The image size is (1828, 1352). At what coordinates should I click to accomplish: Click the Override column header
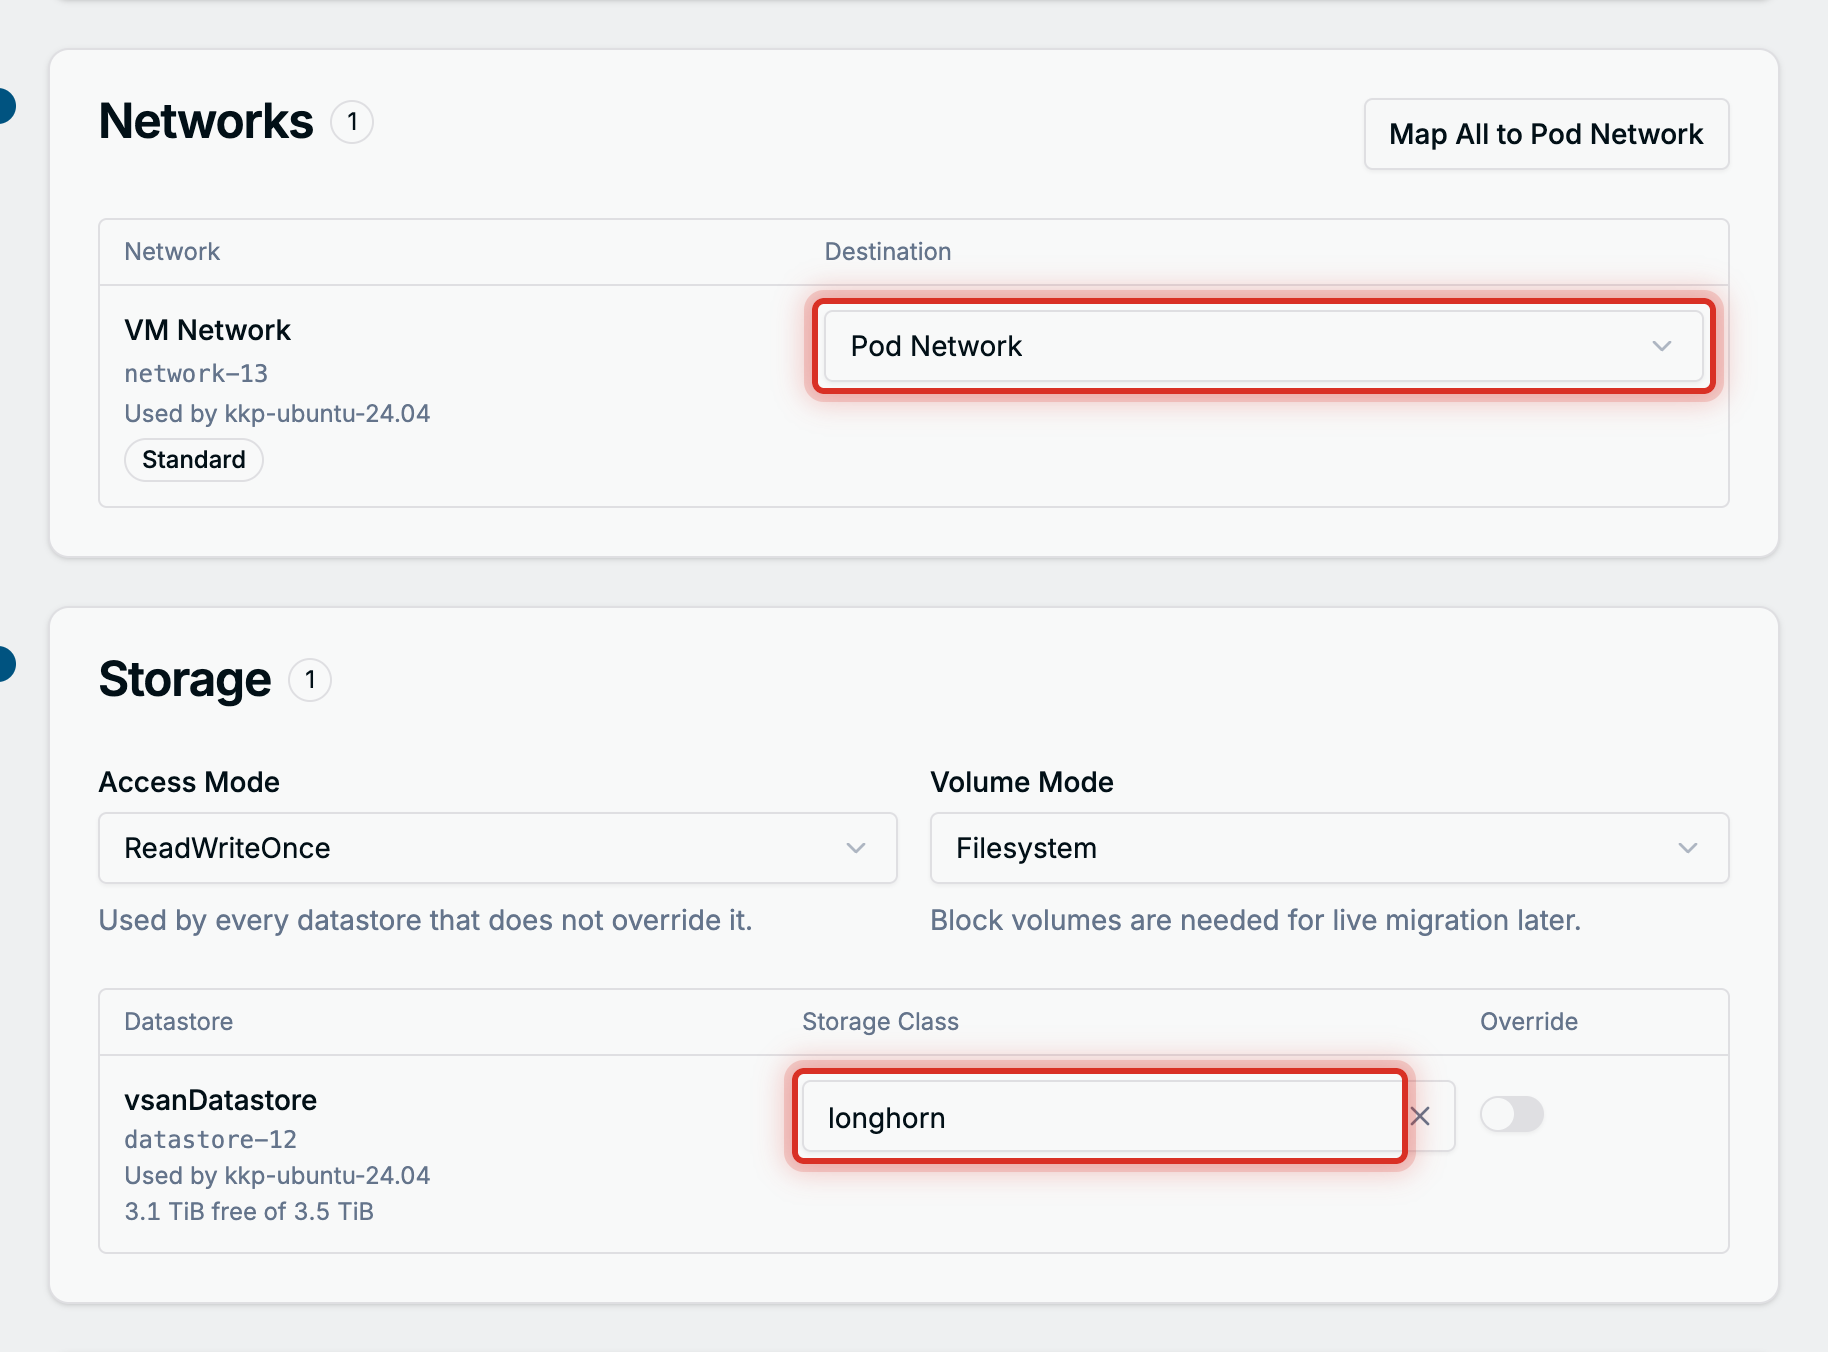(x=1529, y=1022)
